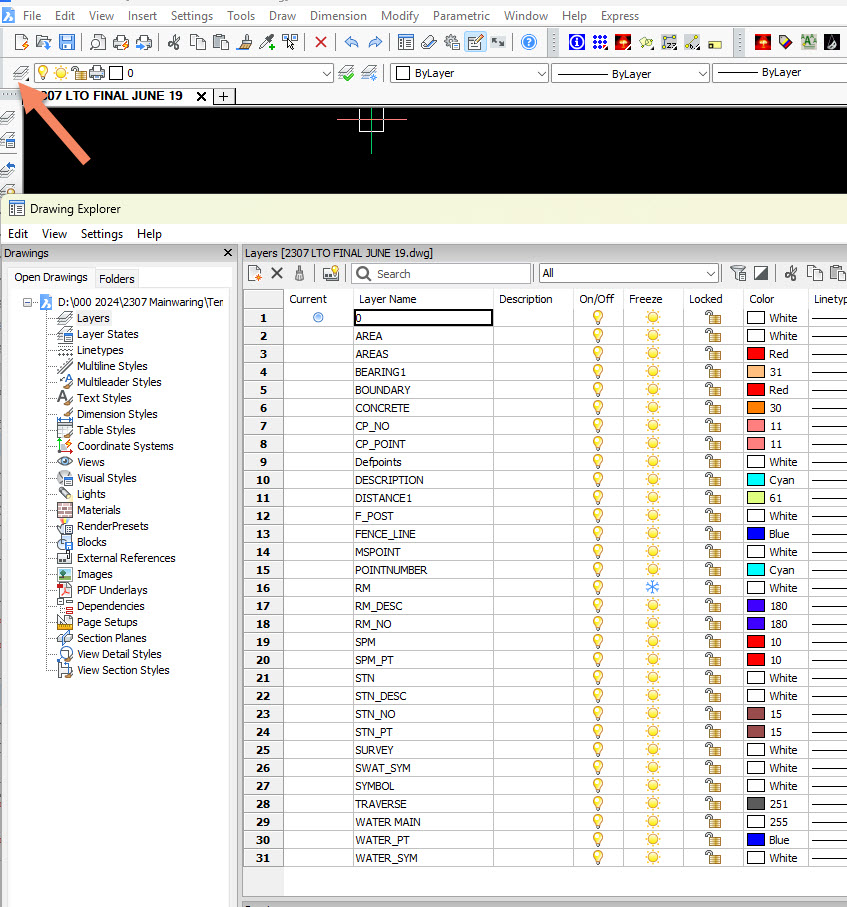847x907 pixels.
Task: Close the 2307 LTO FINAL JUNE 19 tab
Action: point(201,97)
